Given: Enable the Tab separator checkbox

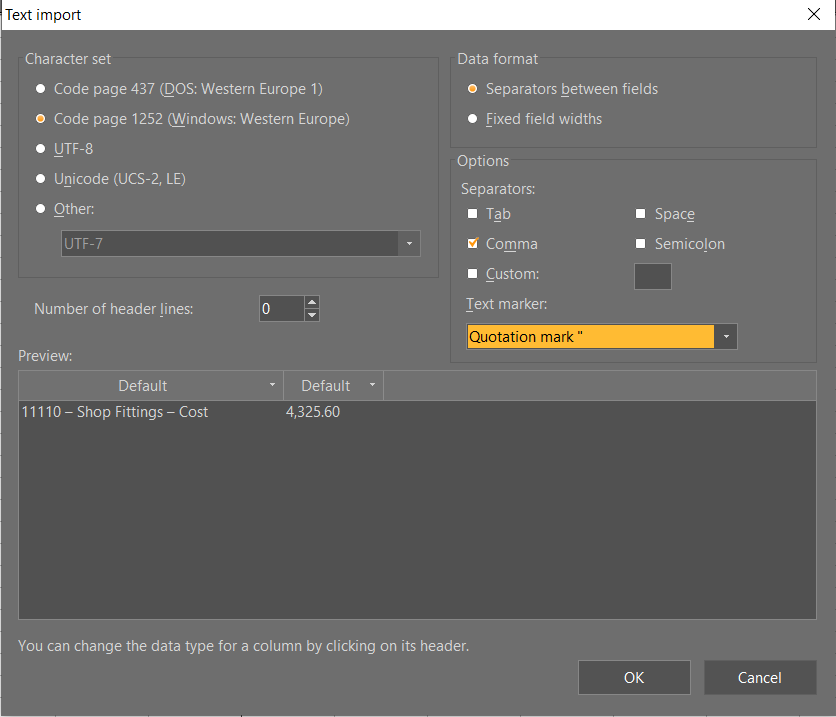Looking at the screenshot, I should point(473,214).
